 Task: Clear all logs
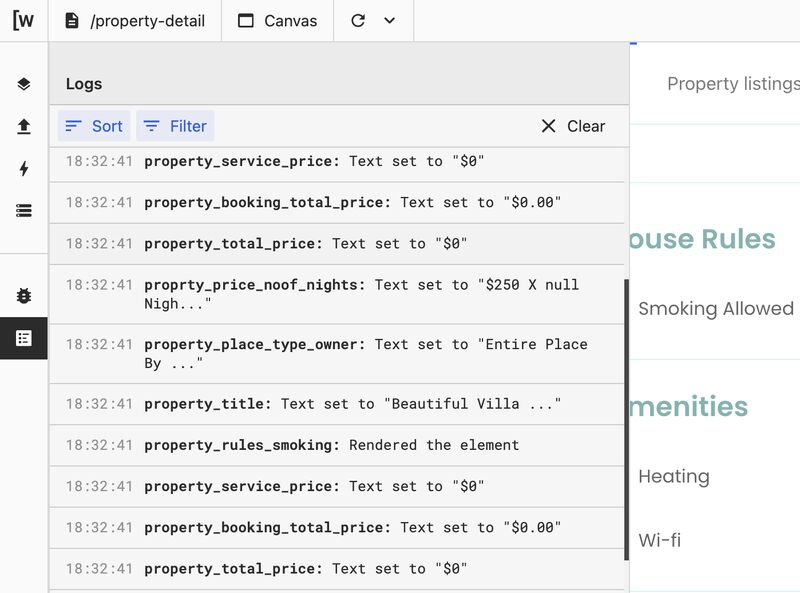pos(572,126)
